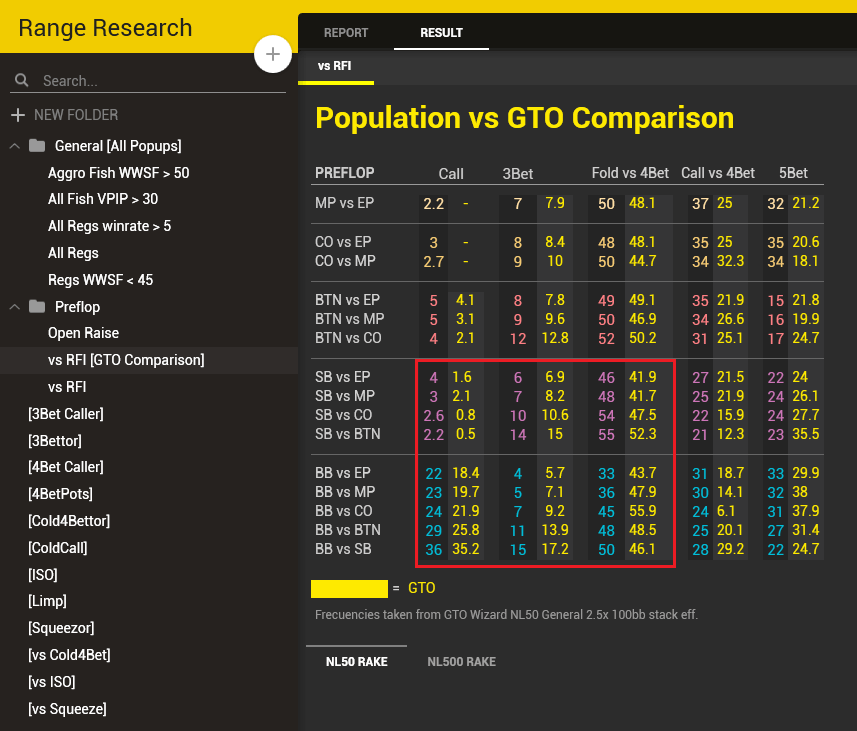The height and width of the screenshot is (731, 857).
Task: Click the Population vs GTO Comparison title
Action: (x=525, y=118)
